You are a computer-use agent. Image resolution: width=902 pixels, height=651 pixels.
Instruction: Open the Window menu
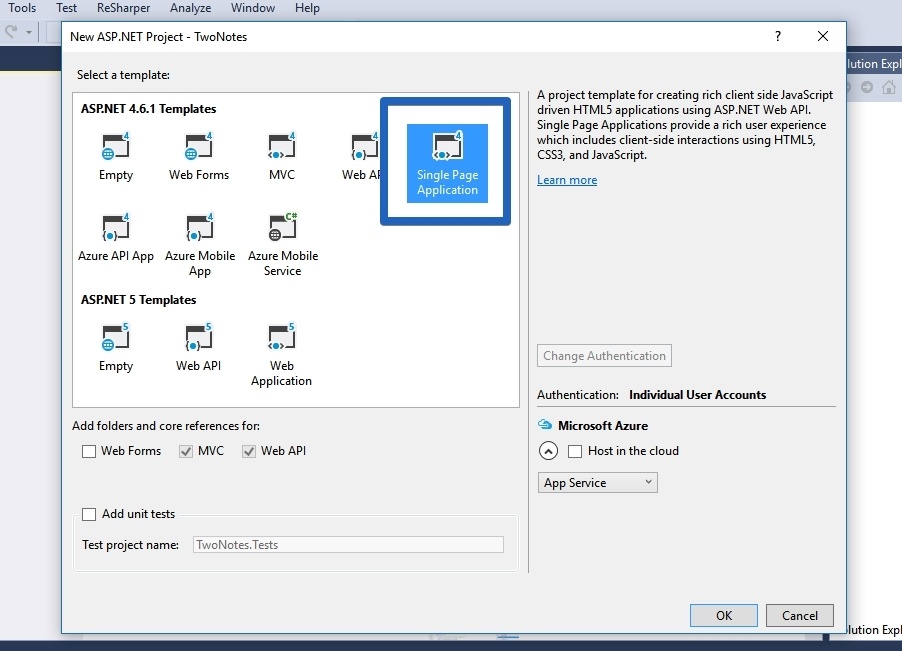(x=253, y=8)
